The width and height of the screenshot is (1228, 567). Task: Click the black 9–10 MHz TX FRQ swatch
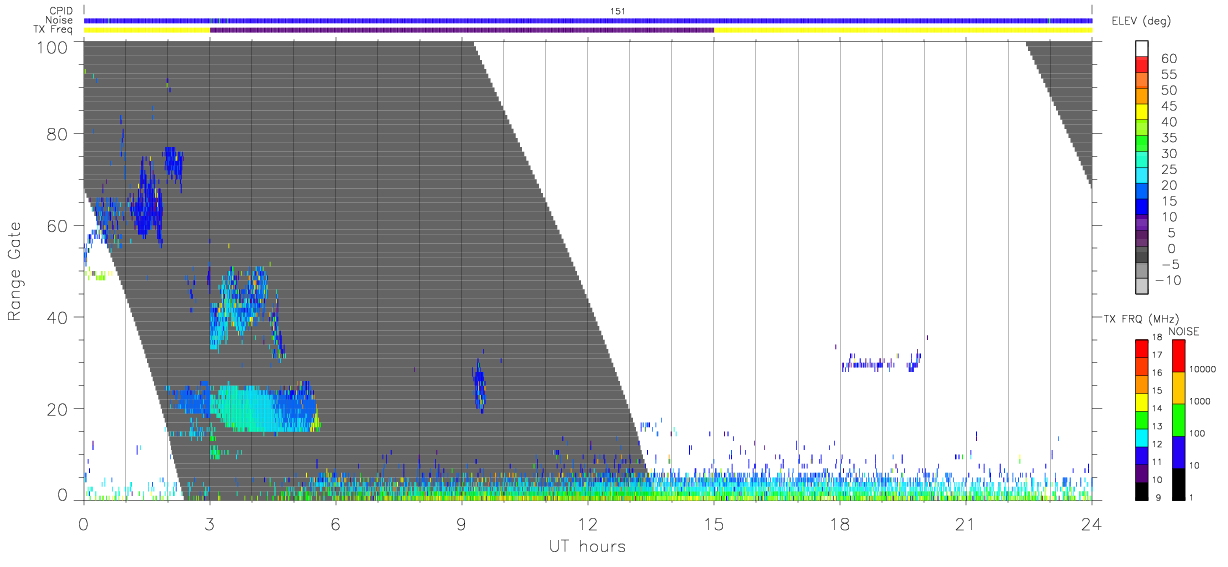tap(1141, 489)
